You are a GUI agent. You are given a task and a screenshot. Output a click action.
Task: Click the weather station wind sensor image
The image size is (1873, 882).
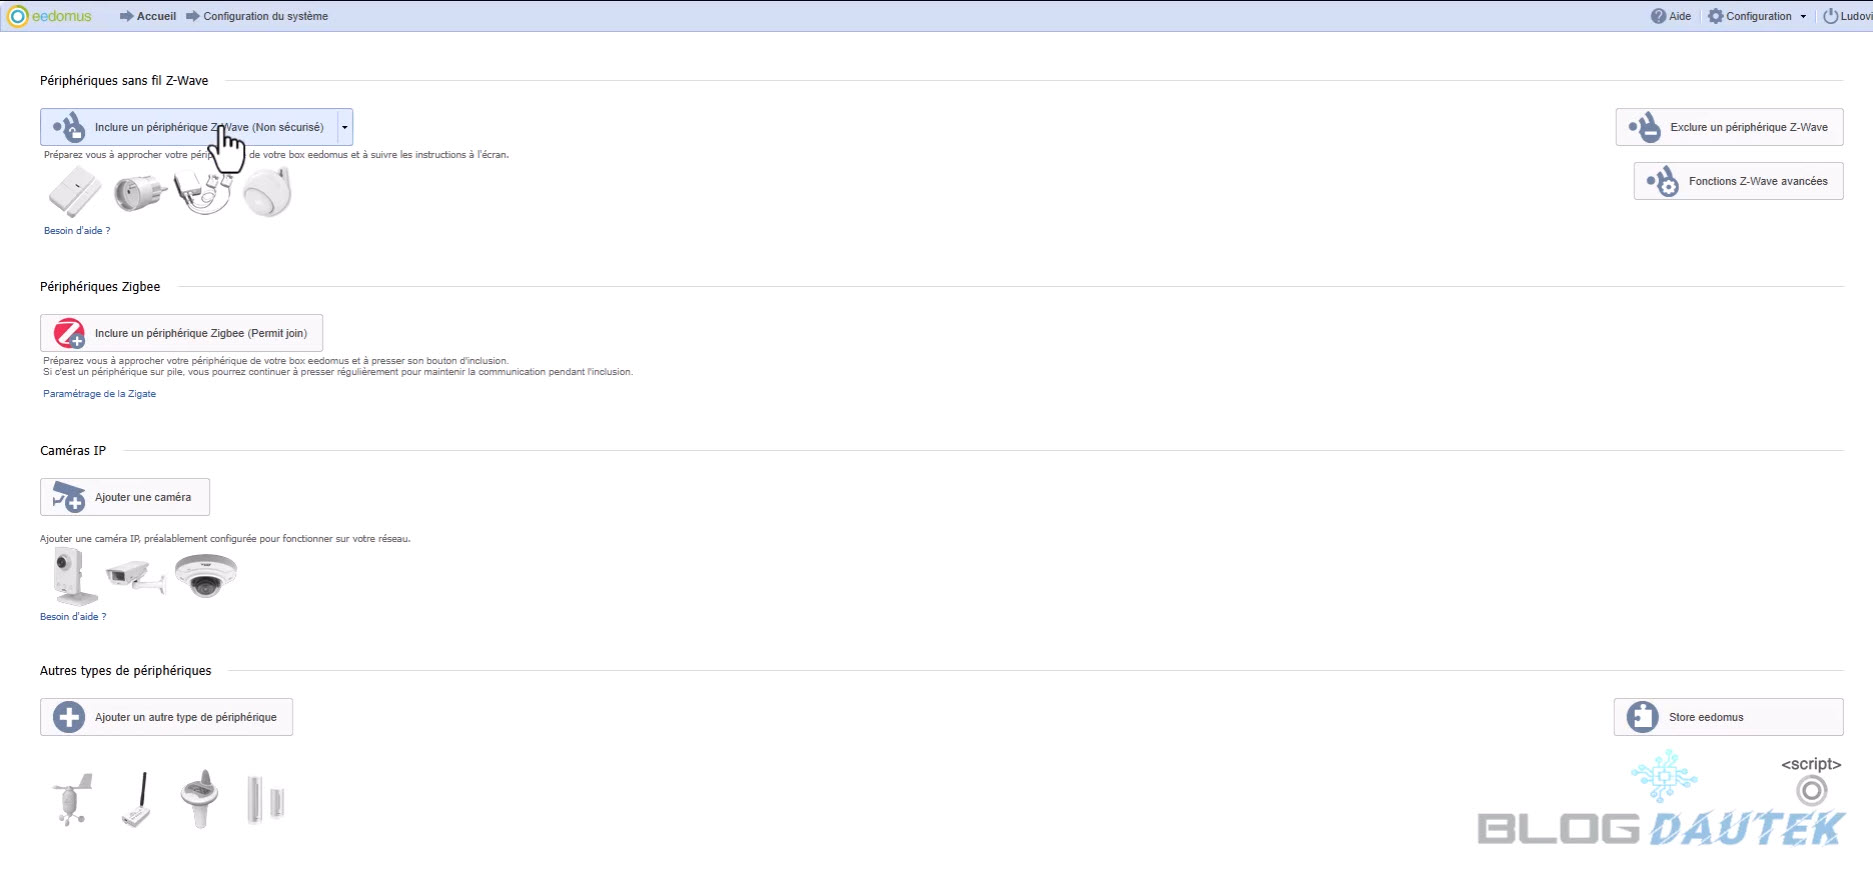[71, 800]
